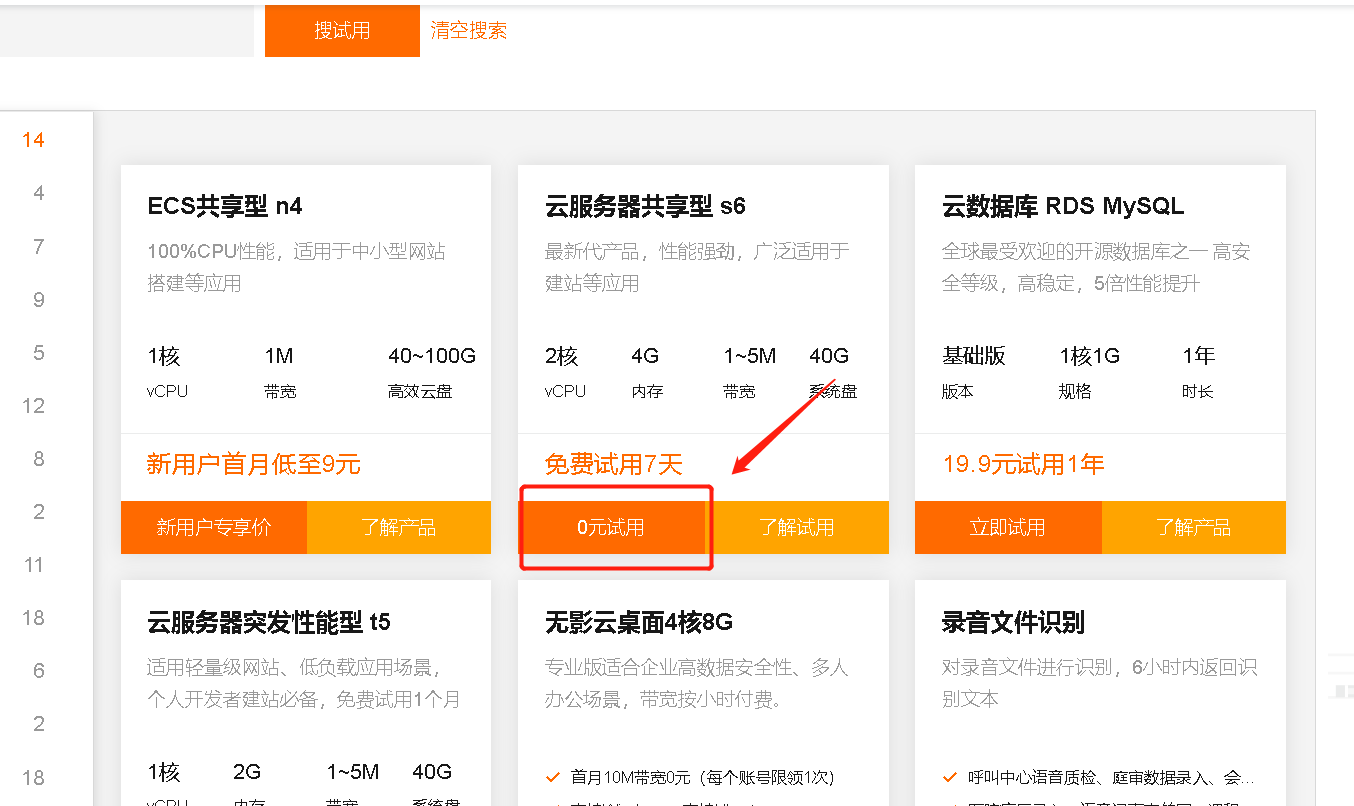Image resolution: width=1354 pixels, height=806 pixels.
Task: Select the sidebar count 6
Action: (x=39, y=670)
